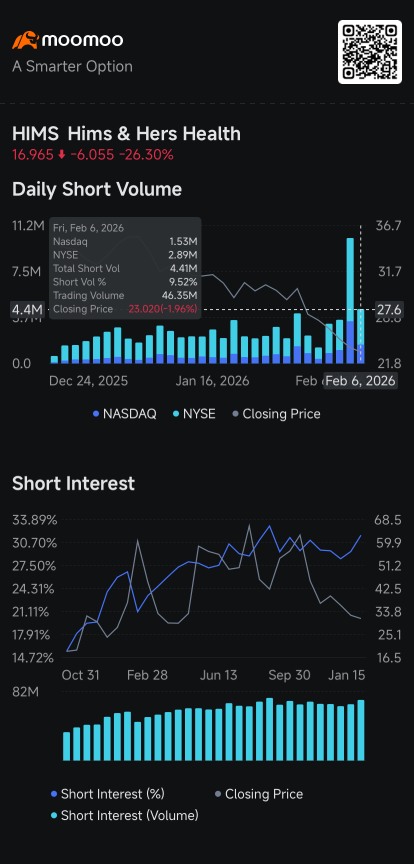Select the tallest short volume bar
This screenshot has height=864, width=414.
point(350,301)
